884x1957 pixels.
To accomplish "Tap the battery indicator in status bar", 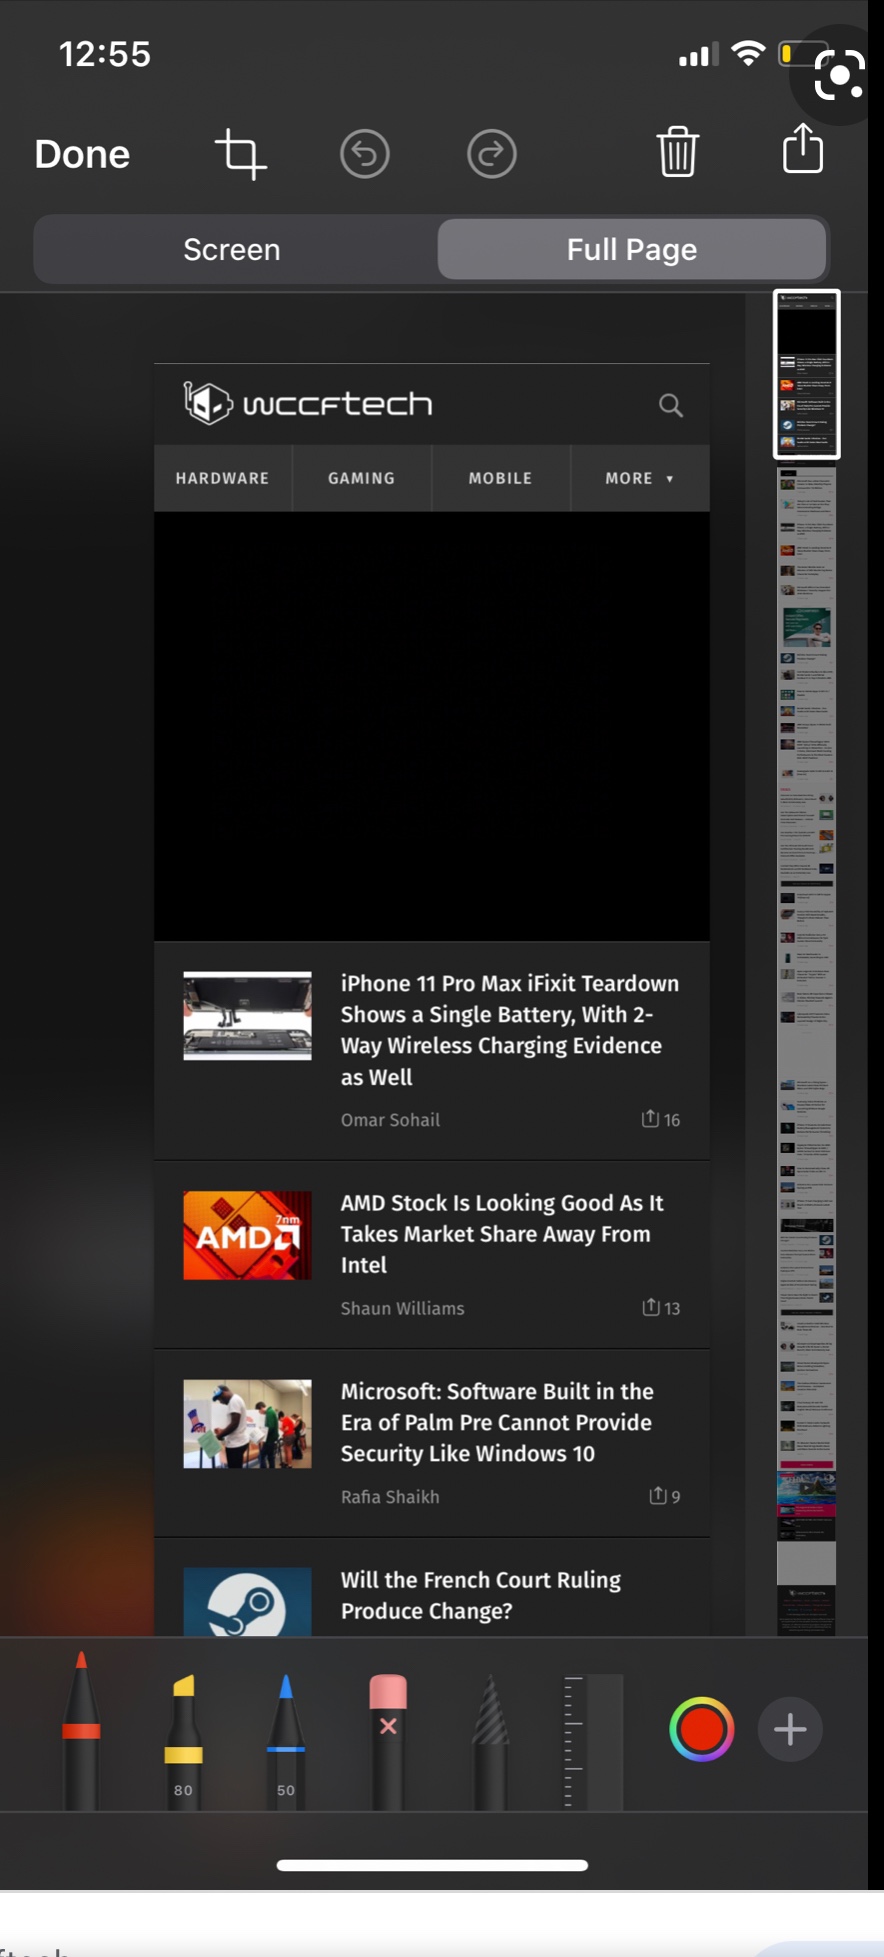I will point(802,53).
